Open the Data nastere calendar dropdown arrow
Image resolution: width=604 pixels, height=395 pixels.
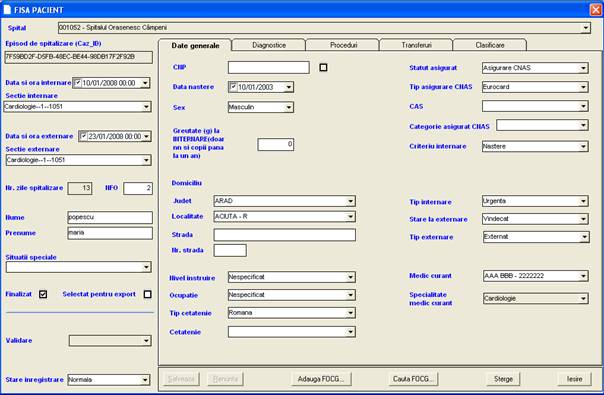(289, 87)
